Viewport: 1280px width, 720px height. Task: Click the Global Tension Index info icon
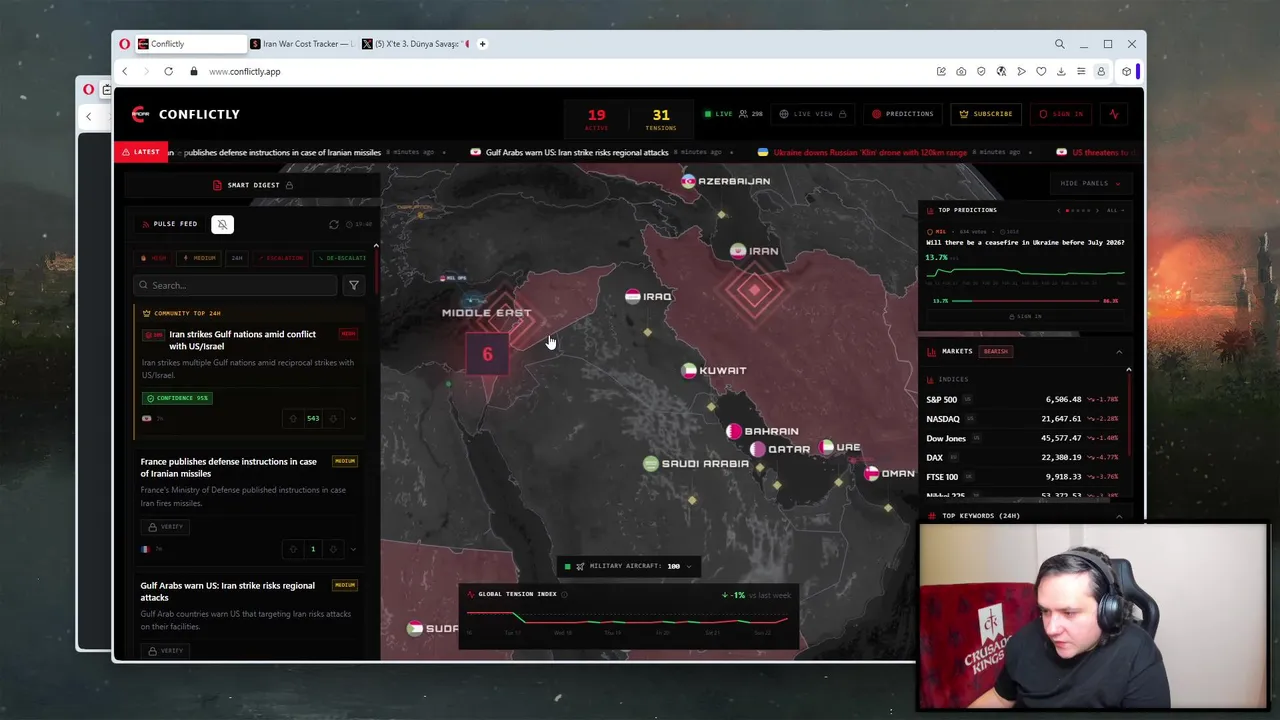tap(564, 595)
